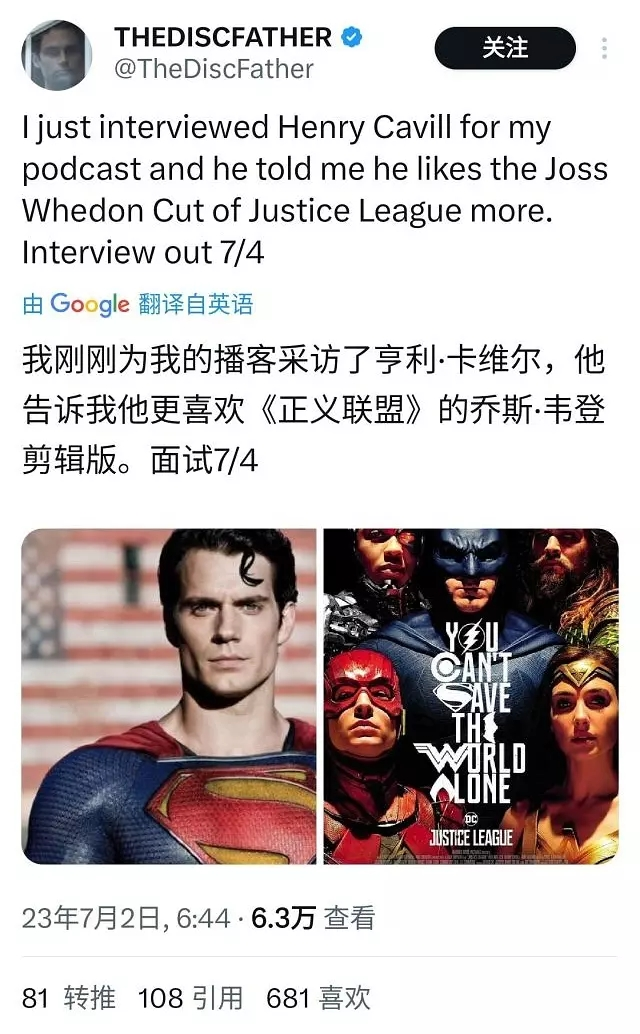Image resolution: width=640 pixels, height=1034 pixels.
Task: Click the Google logo in translation line
Action: 90,304
